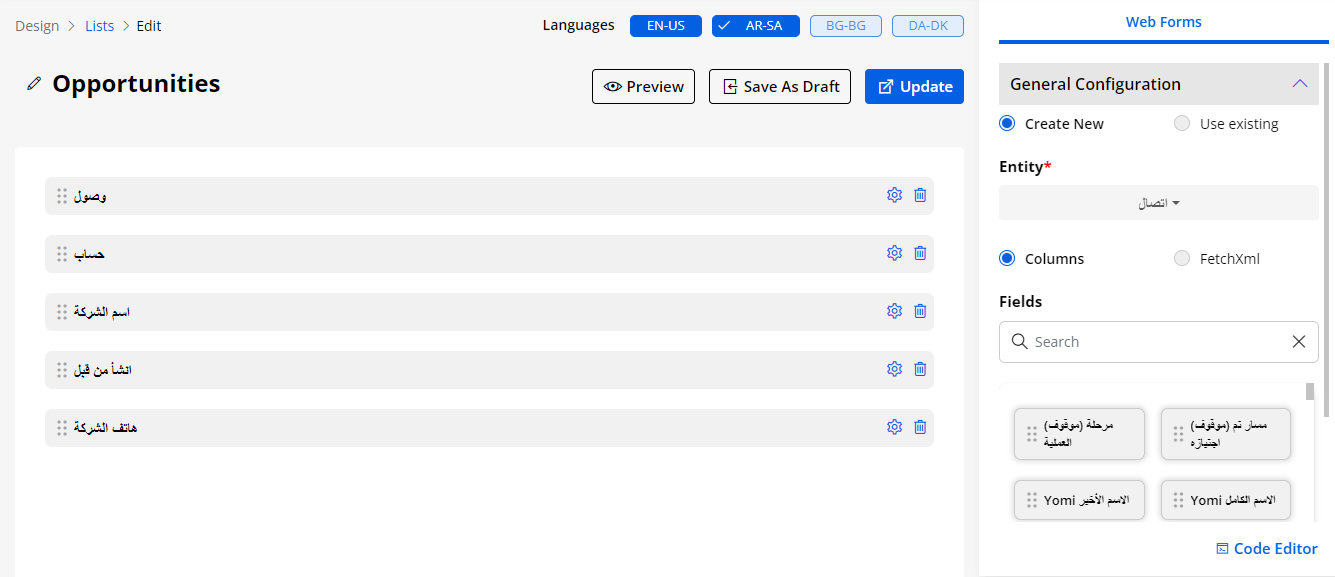Clear the Fields search with X icon

(1298, 342)
